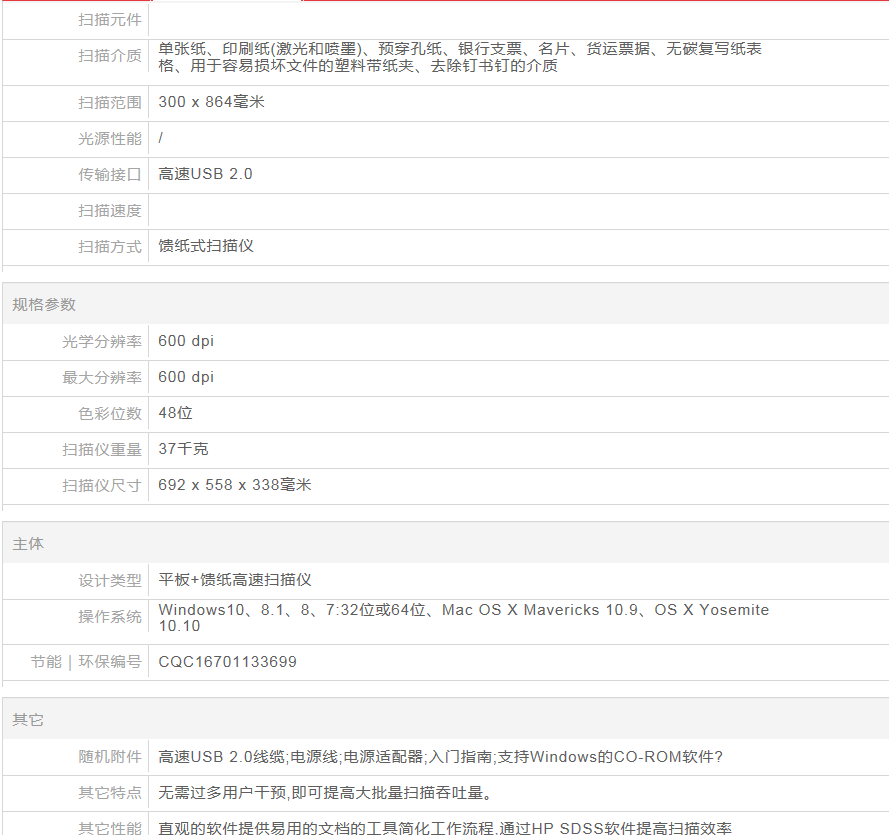Click the 光学分辨率 row label
Viewport: 889px width, 835px height.
point(102,342)
